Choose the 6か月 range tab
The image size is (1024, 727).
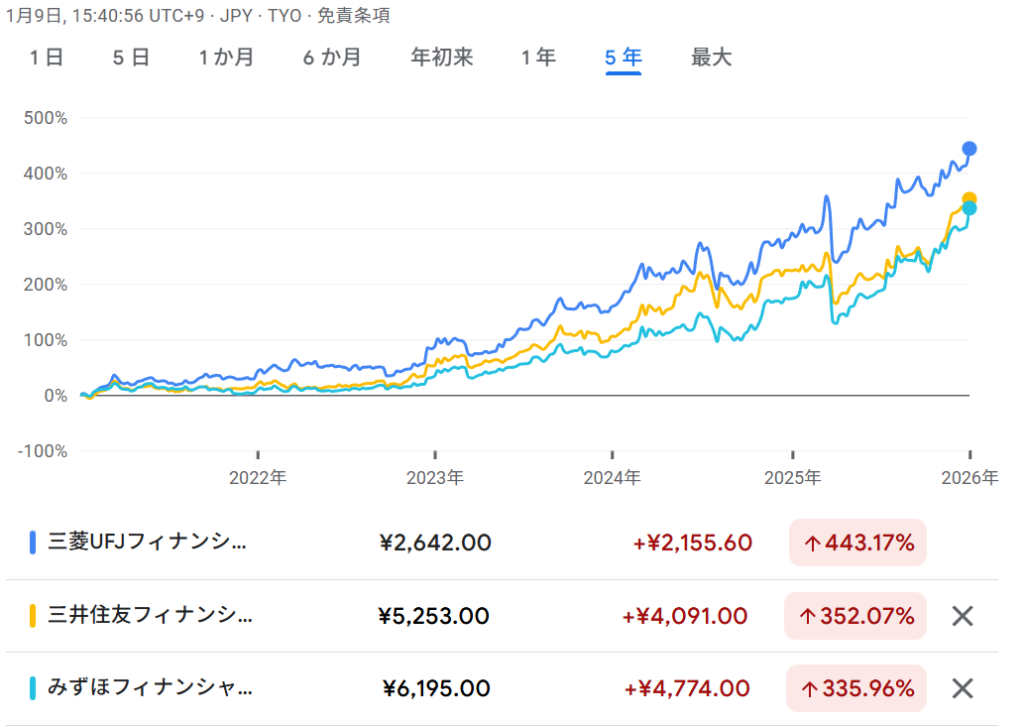tap(332, 58)
